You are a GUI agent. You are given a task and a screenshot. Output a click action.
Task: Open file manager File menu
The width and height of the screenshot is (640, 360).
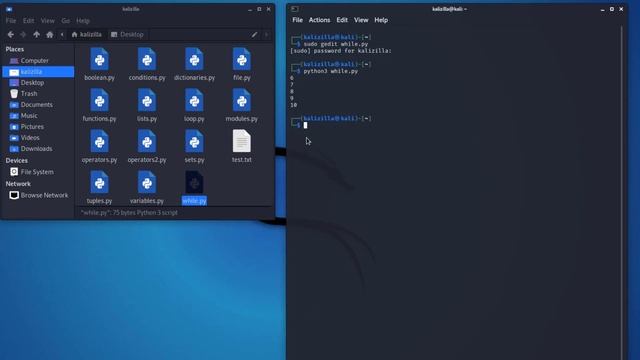(x=11, y=20)
